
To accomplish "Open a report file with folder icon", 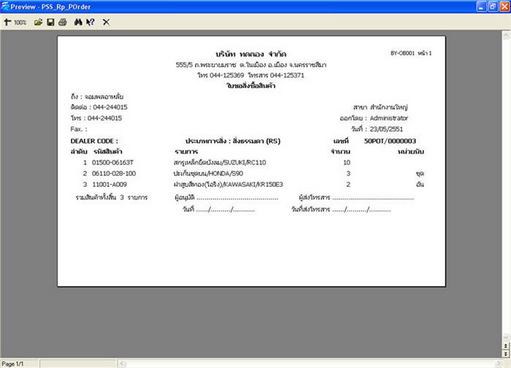I will tap(38, 22).
